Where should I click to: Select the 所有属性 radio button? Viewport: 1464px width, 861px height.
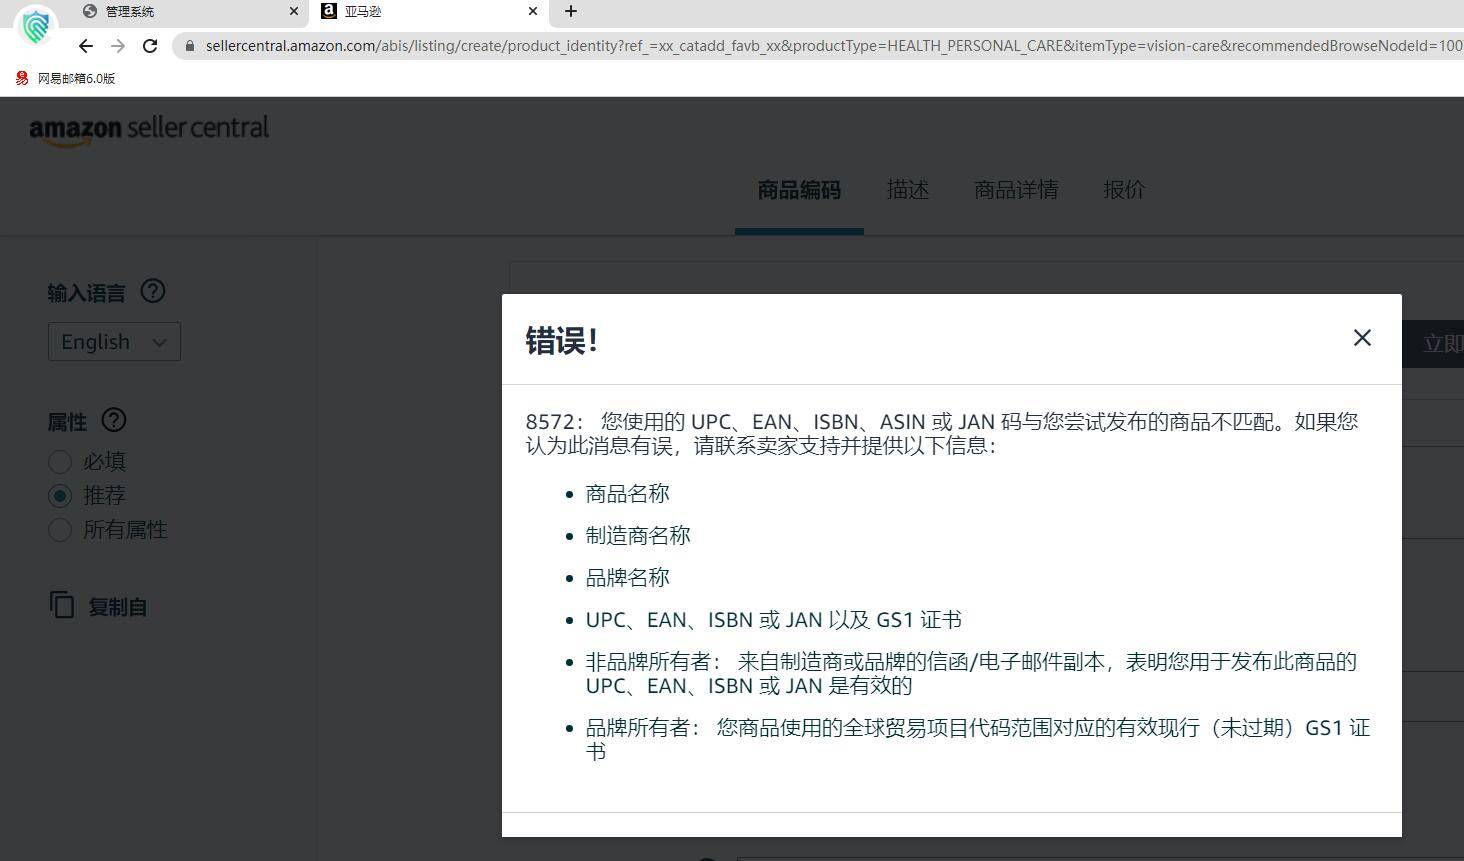point(60,530)
